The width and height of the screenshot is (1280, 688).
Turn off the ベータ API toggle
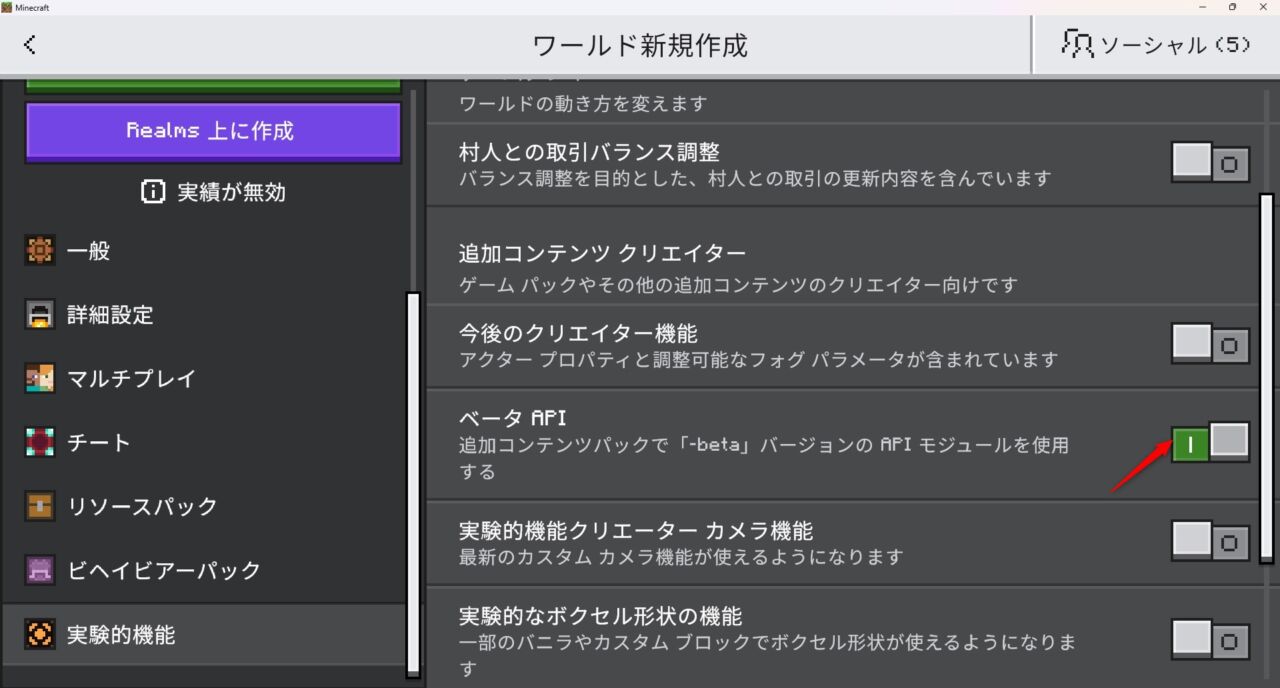click(x=1211, y=443)
